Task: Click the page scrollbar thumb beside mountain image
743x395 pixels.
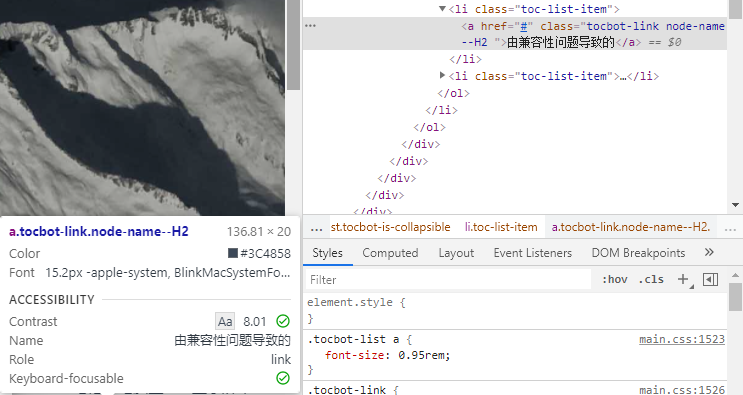Action: (x=294, y=45)
